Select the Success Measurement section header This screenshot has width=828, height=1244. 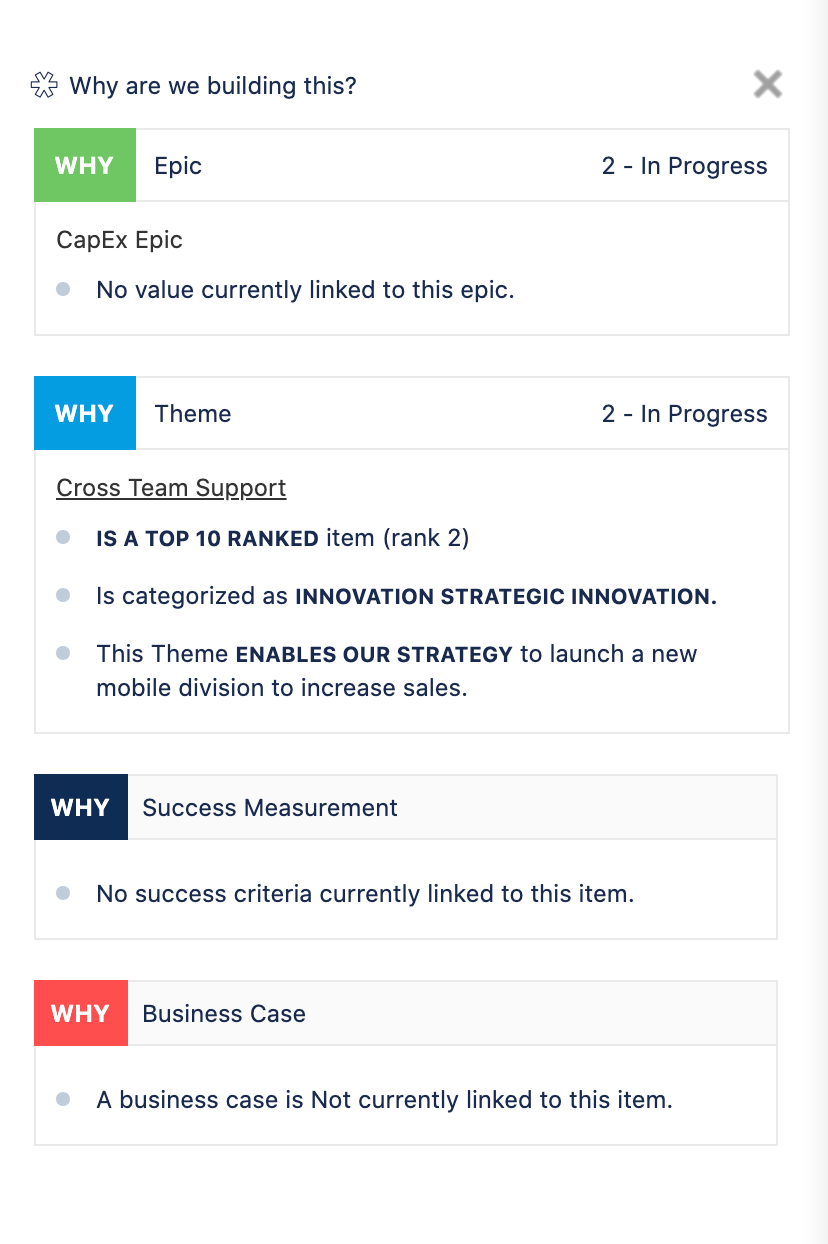[x=270, y=808]
